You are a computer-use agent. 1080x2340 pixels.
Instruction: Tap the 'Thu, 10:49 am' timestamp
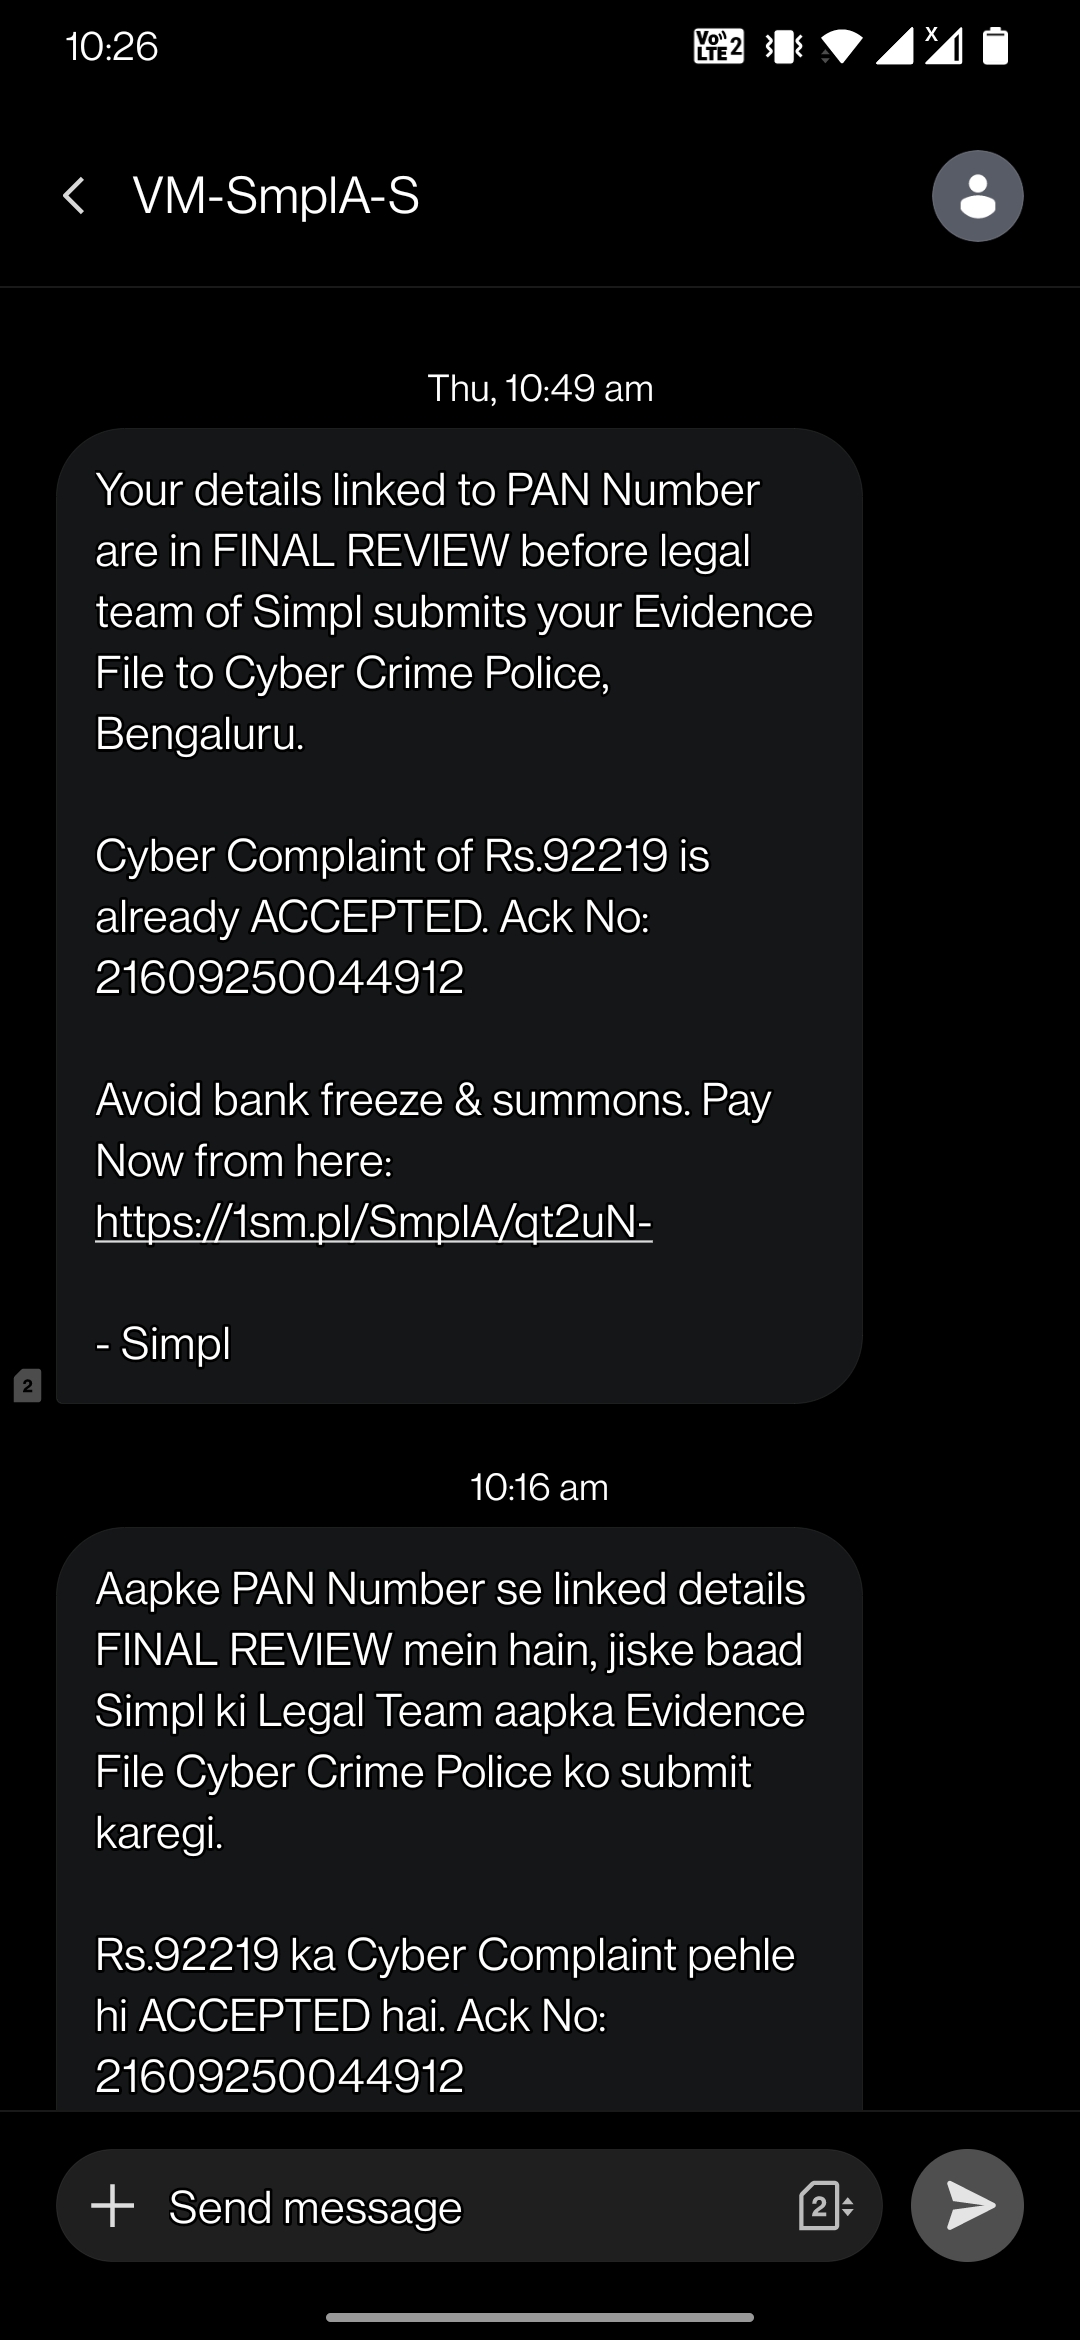(x=540, y=388)
